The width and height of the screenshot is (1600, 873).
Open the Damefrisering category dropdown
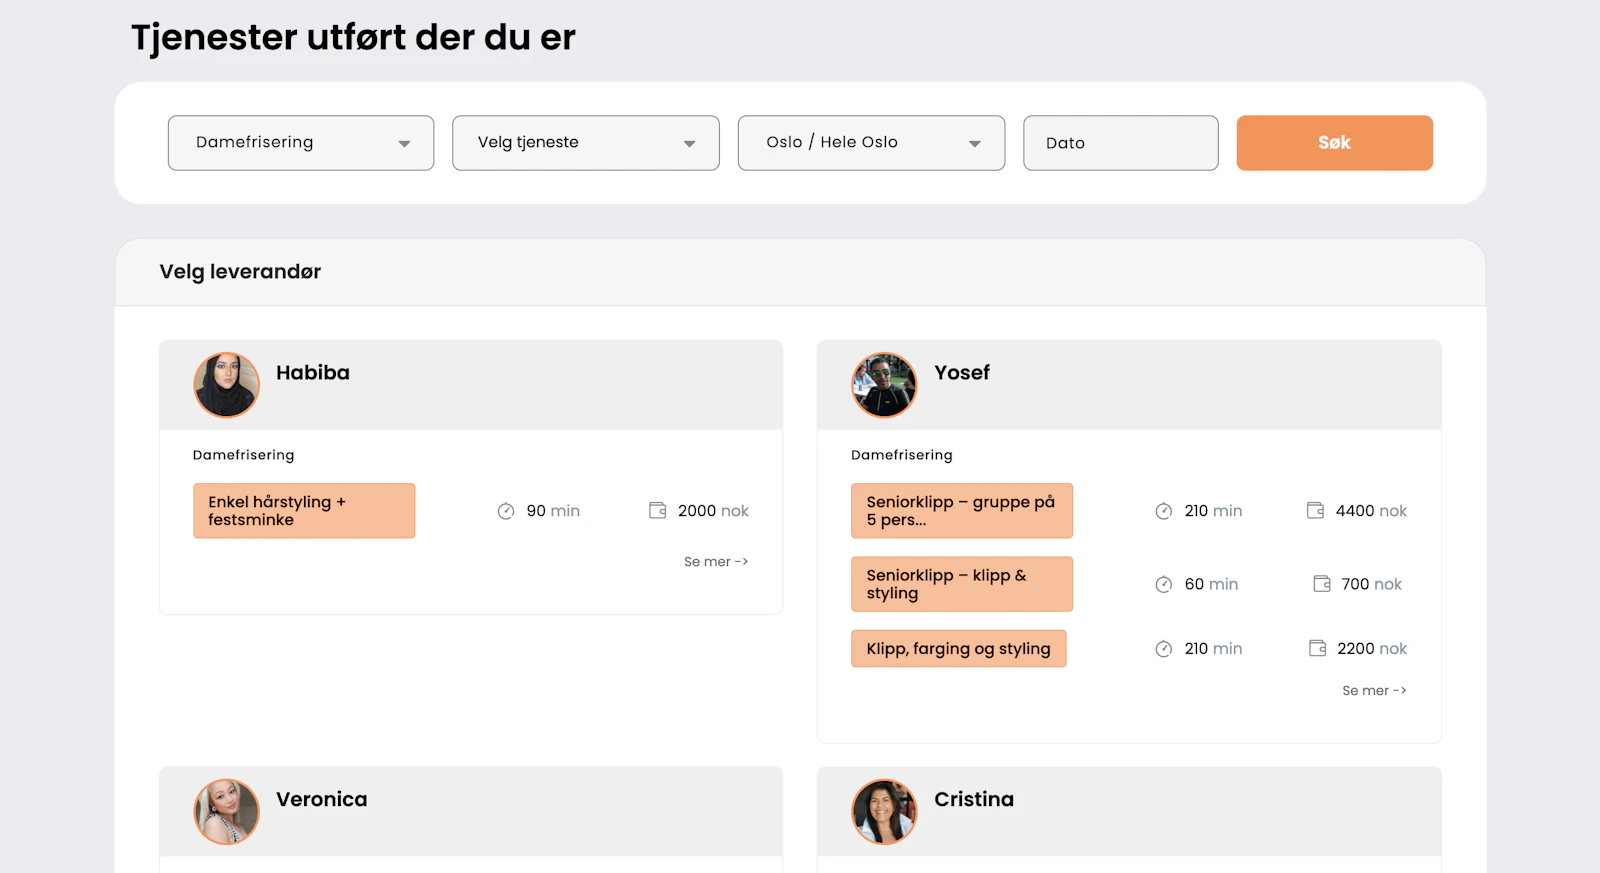[x=301, y=143]
